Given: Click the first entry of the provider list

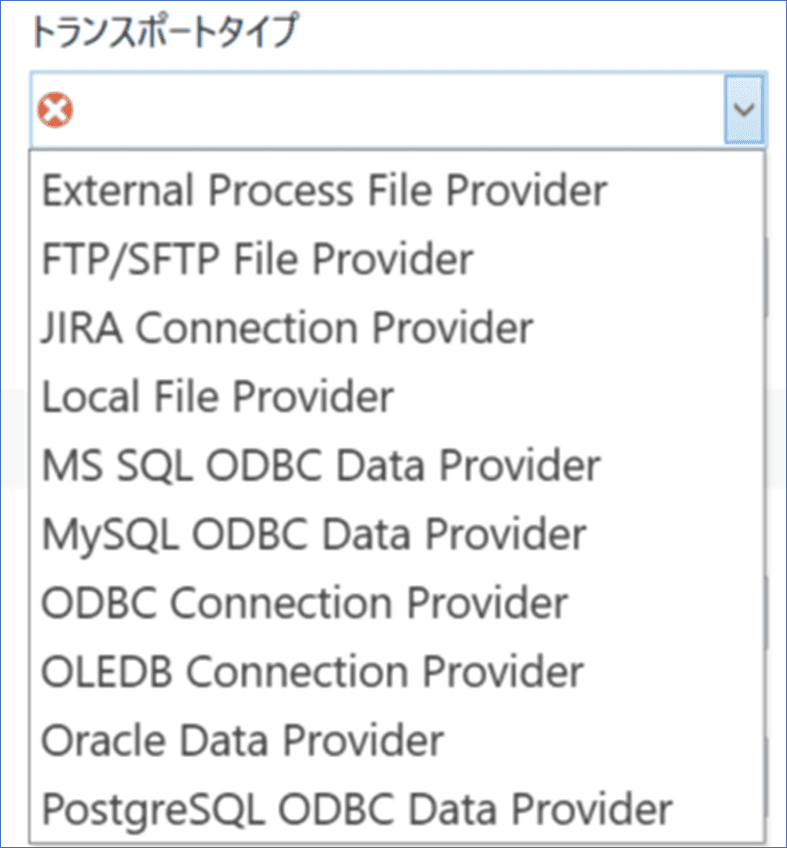Looking at the screenshot, I should 324,190.
